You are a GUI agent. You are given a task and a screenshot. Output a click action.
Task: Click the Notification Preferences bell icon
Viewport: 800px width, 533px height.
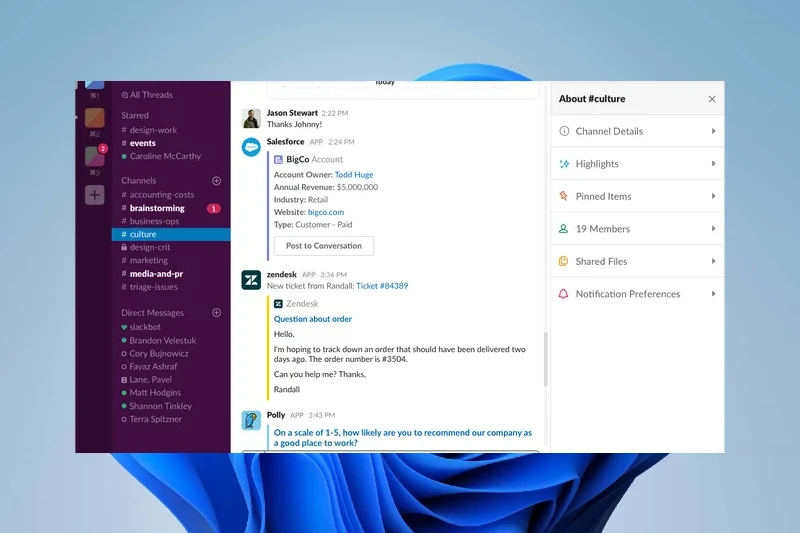564,294
